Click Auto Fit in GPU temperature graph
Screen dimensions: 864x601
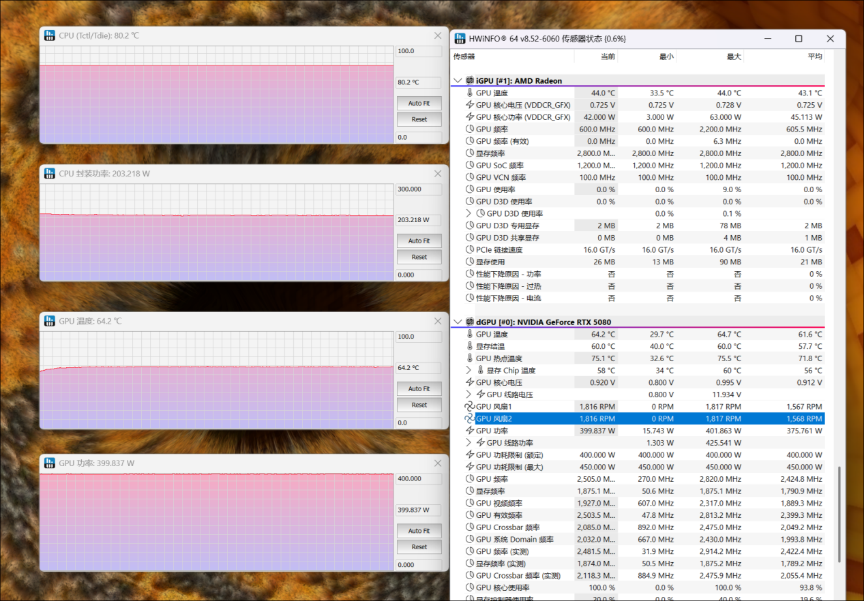click(x=419, y=388)
